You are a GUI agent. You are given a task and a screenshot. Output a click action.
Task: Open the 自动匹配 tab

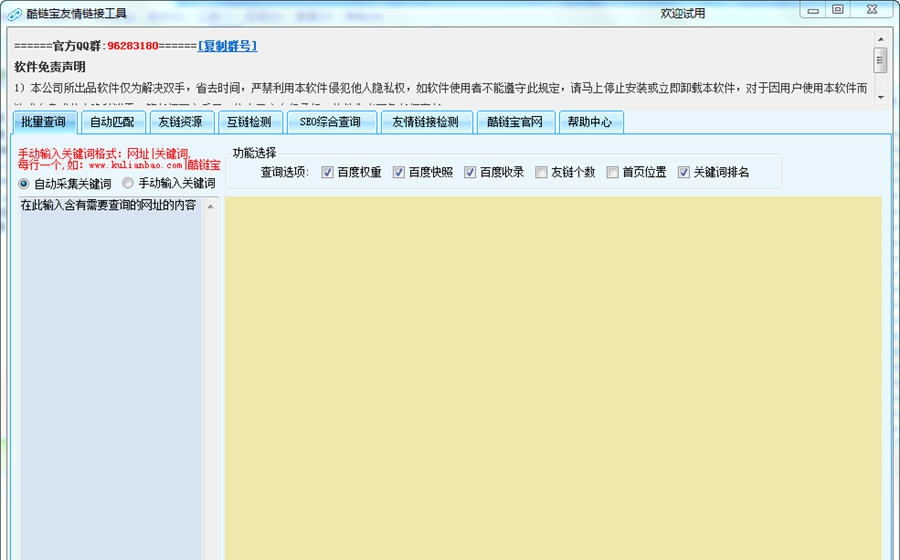[112, 122]
